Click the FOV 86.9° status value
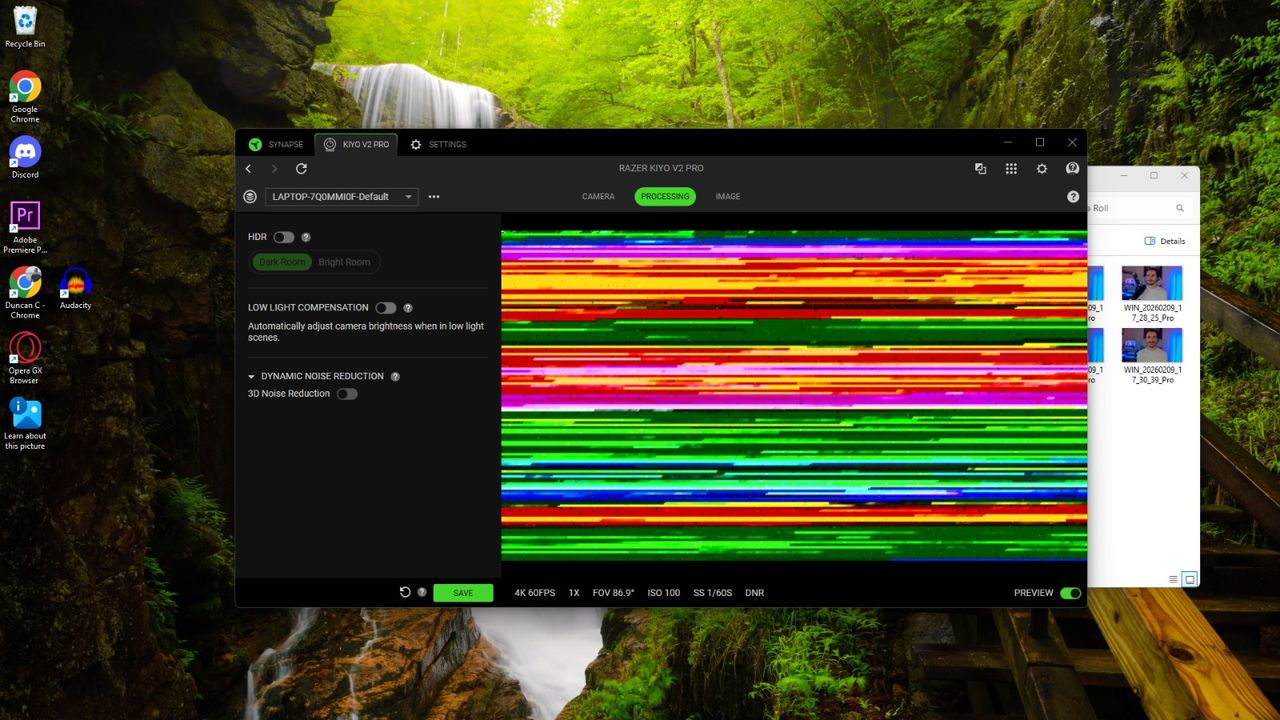This screenshot has width=1280, height=720. click(x=613, y=593)
